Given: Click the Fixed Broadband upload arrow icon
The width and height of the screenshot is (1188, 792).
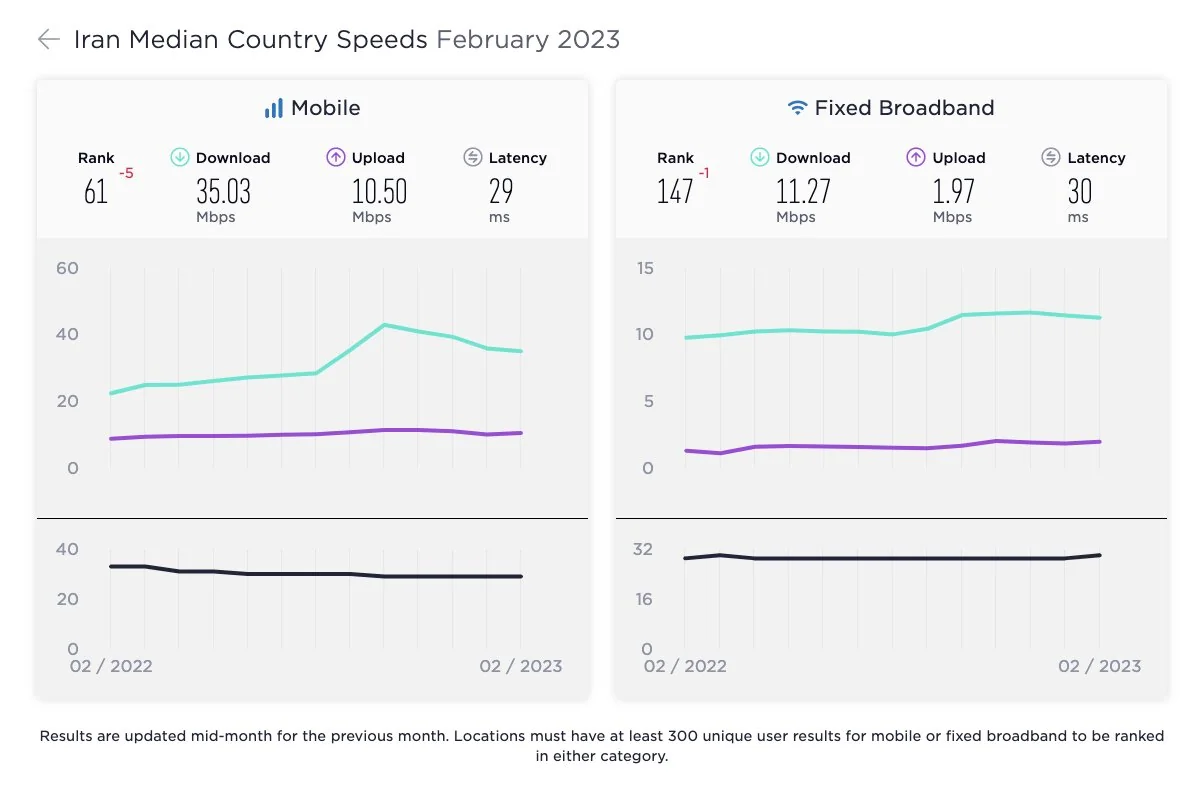Looking at the screenshot, I should [x=916, y=157].
